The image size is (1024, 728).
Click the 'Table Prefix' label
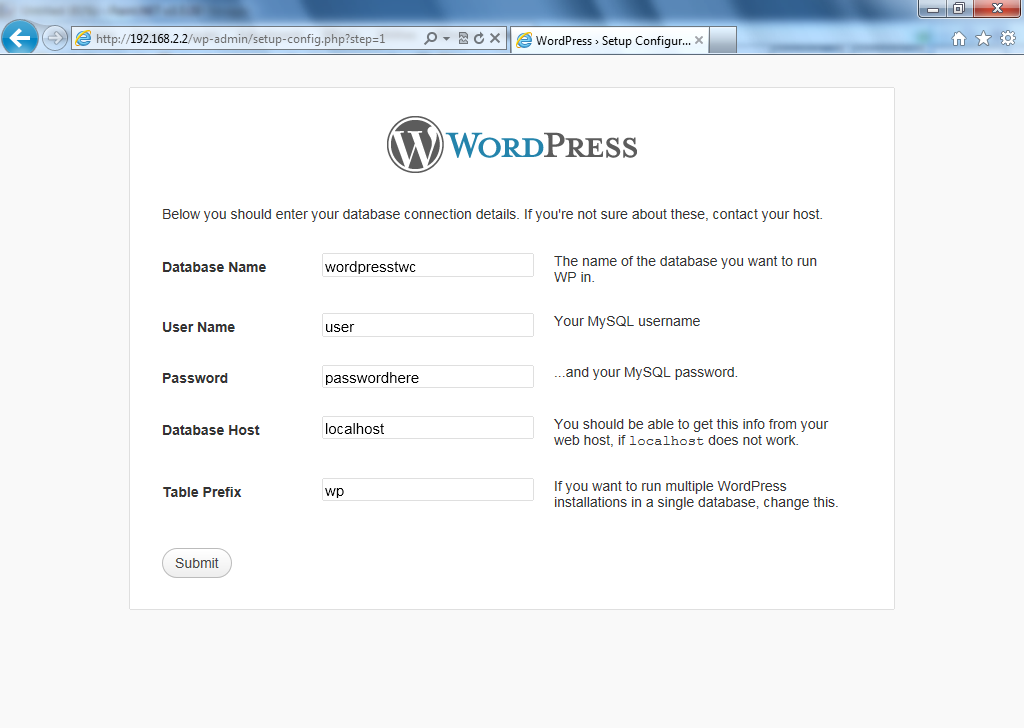pos(202,492)
